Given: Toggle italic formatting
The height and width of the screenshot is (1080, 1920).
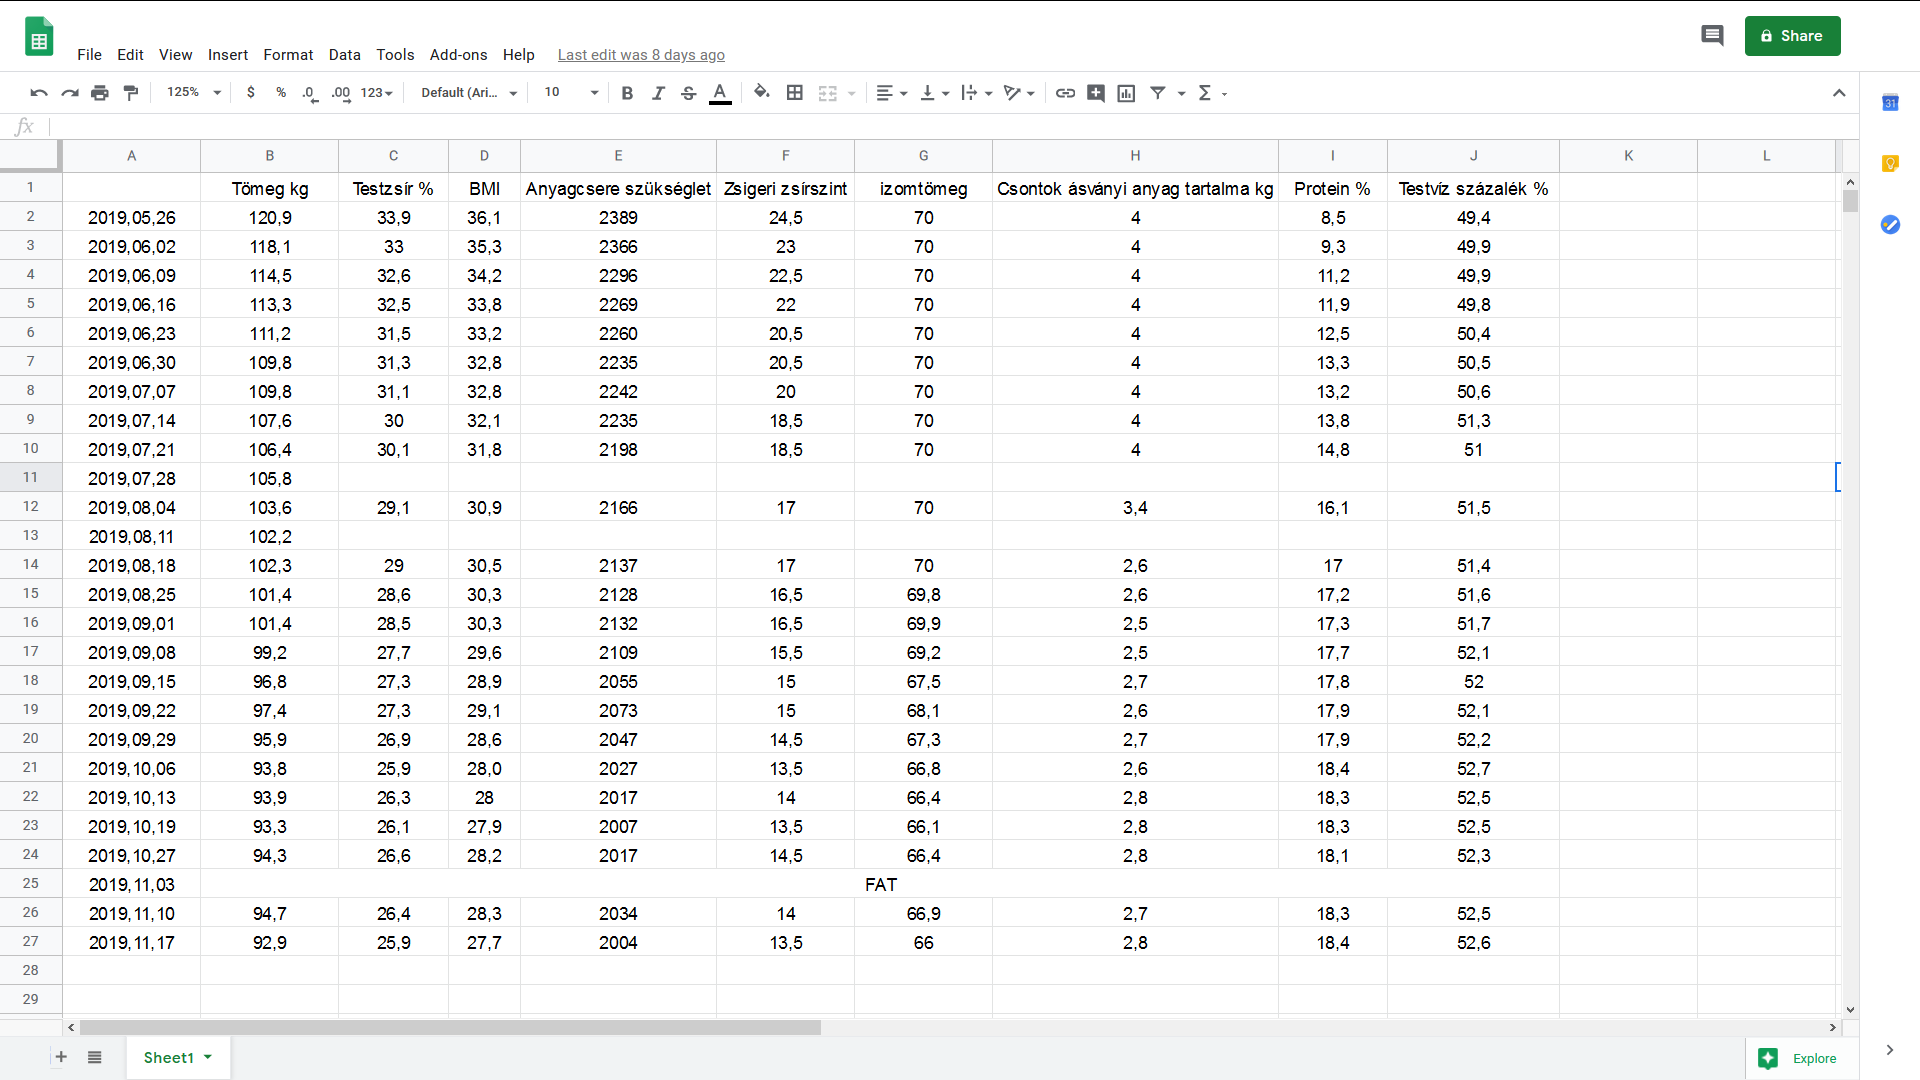Looking at the screenshot, I should (x=658, y=93).
